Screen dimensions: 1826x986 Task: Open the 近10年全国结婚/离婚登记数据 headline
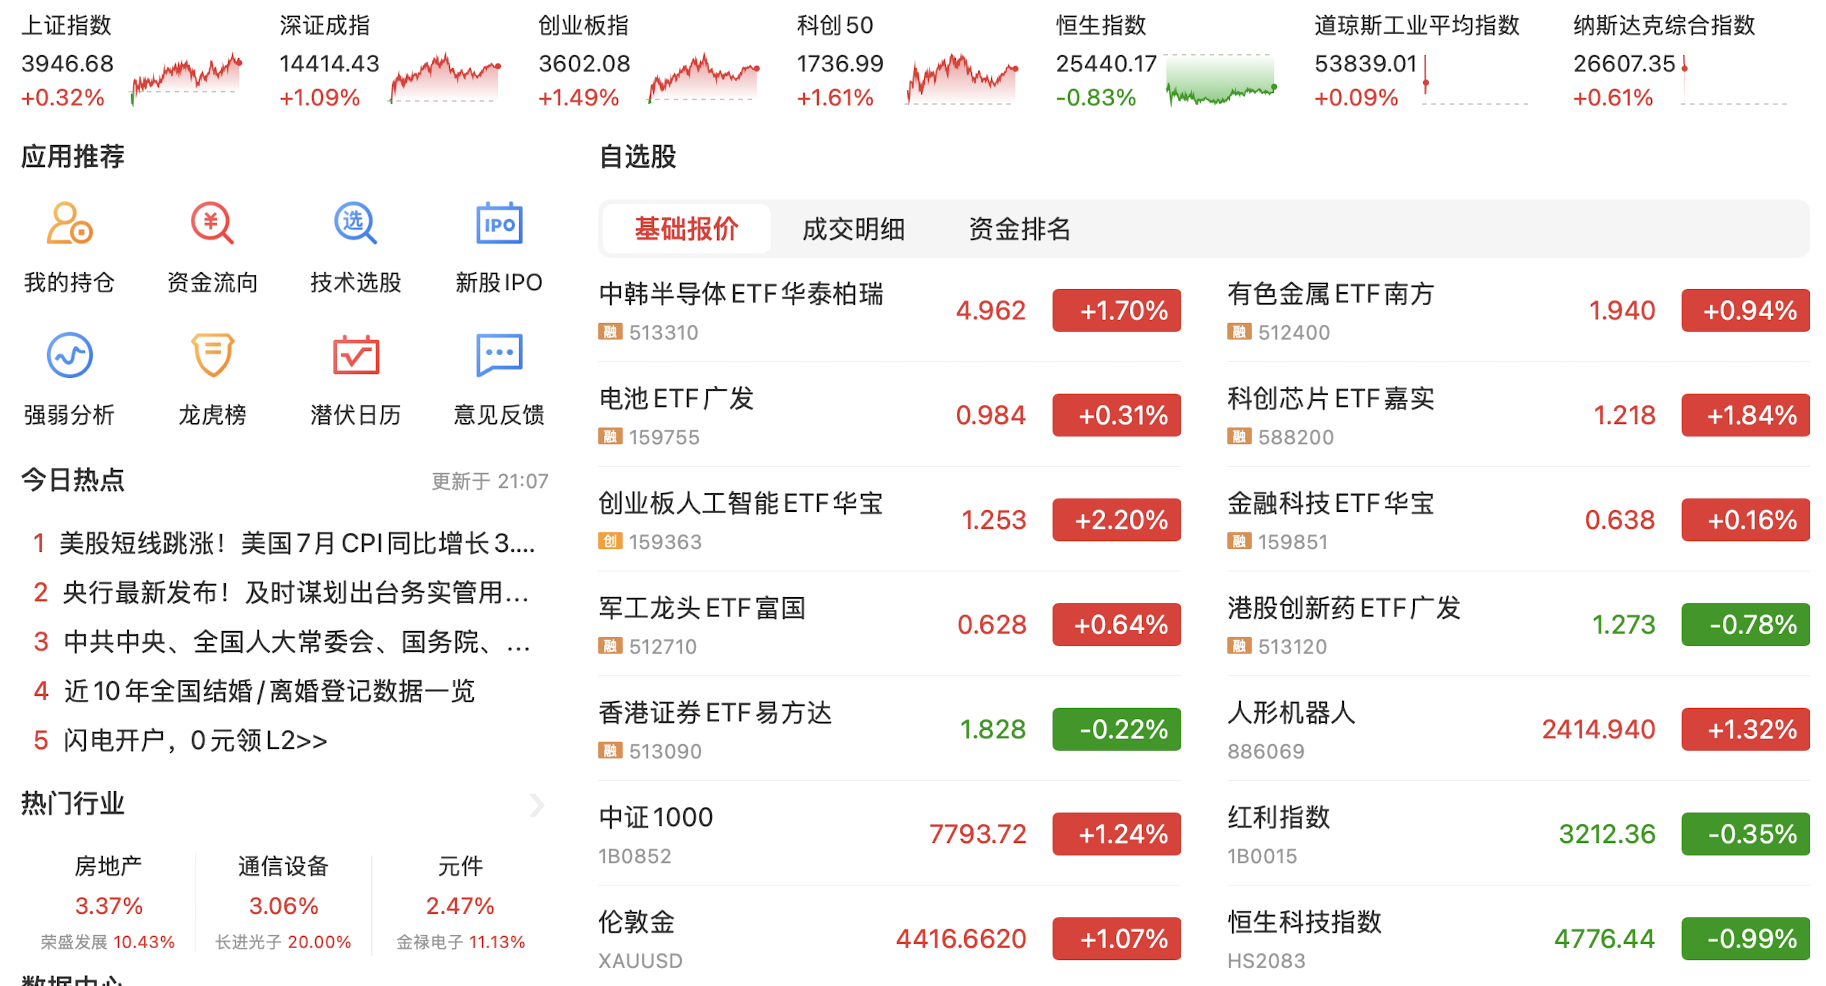pyautogui.click(x=254, y=691)
